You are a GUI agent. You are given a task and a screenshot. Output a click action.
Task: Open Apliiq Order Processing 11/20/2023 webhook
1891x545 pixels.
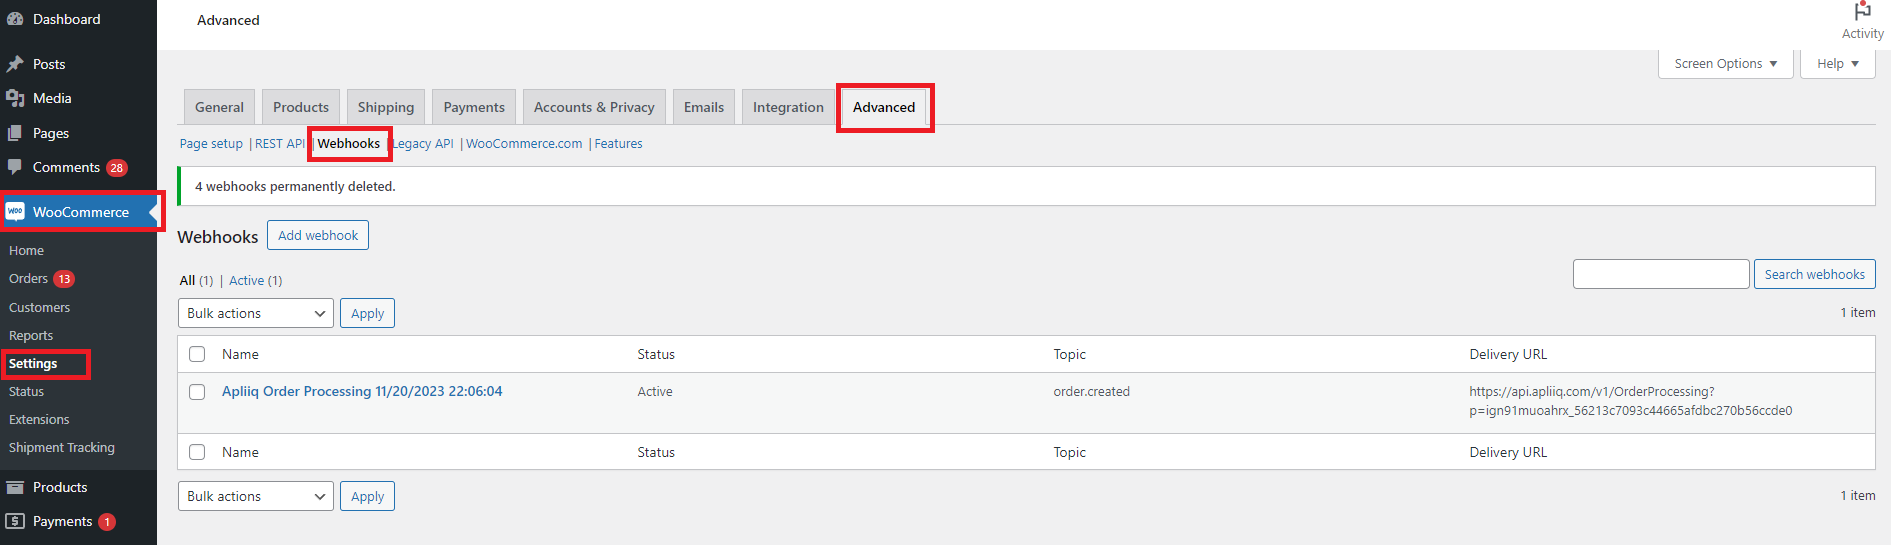[362, 392]
